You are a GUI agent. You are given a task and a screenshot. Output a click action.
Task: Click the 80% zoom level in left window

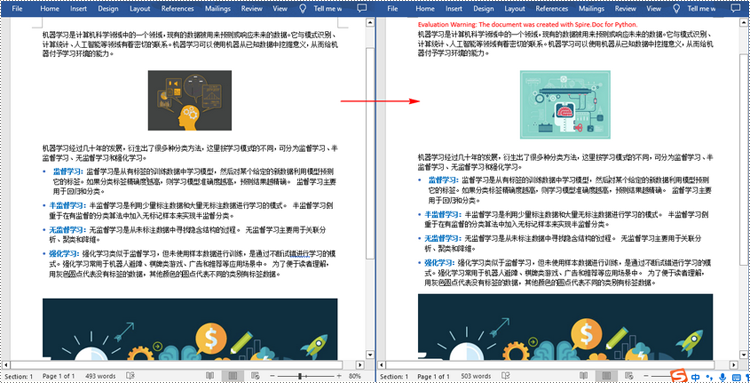[354, 376]
